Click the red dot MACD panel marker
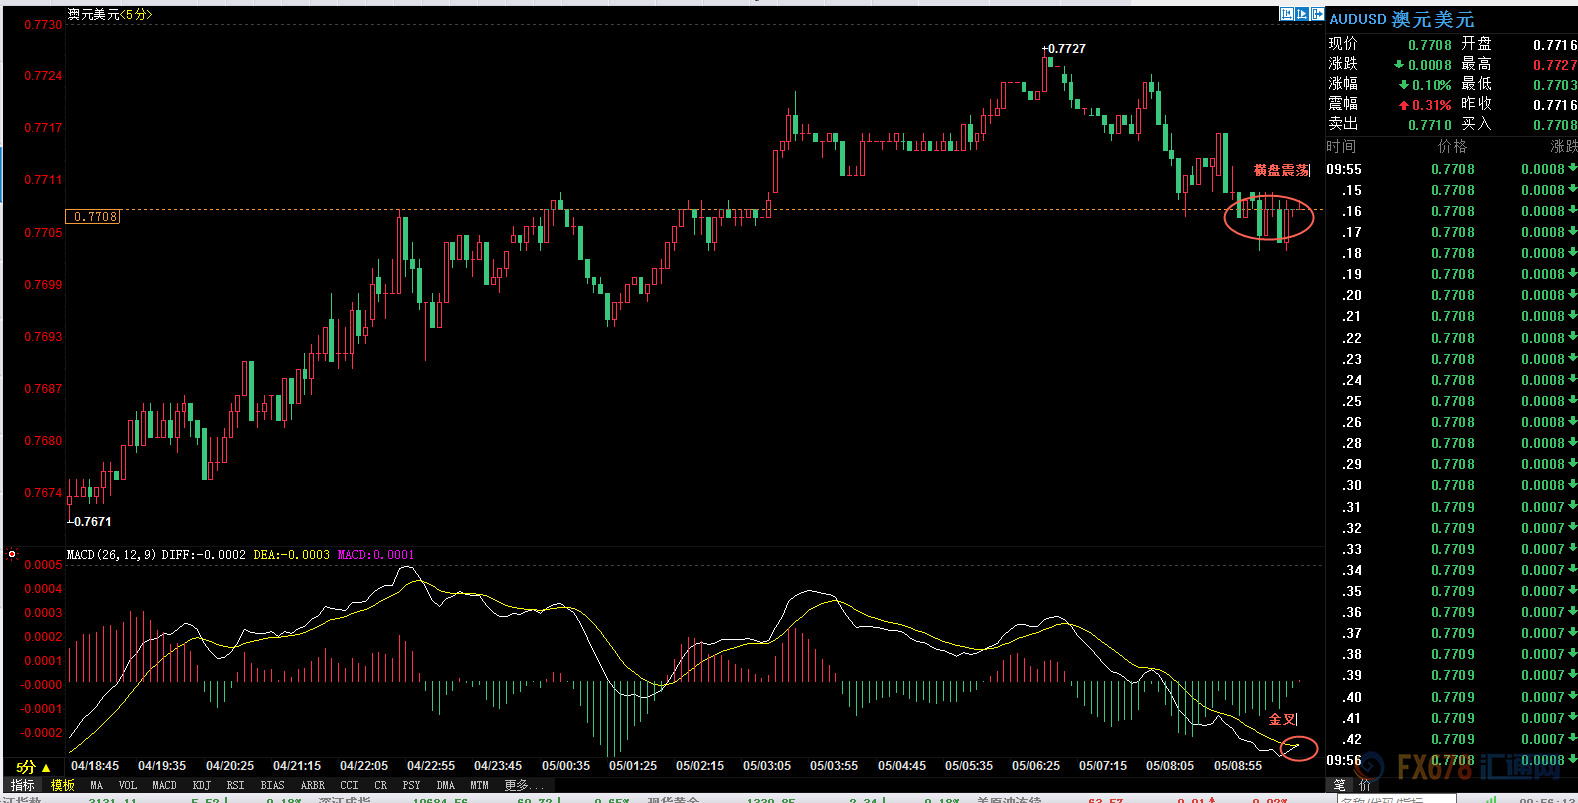 (12, 554)
